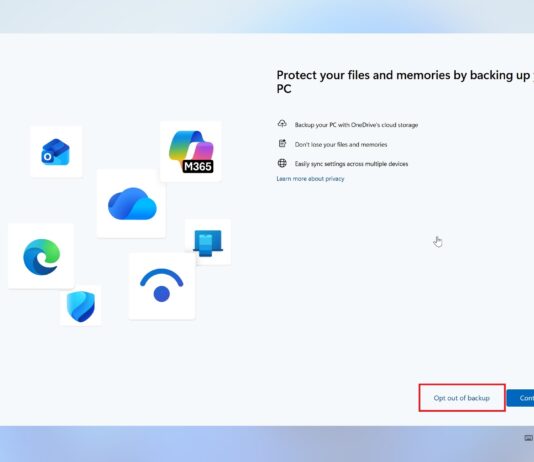Click the 'Protect your files and memories' heading
This screenshot has height=462, width=534.
pyautogui.click(x=405, y=82)
